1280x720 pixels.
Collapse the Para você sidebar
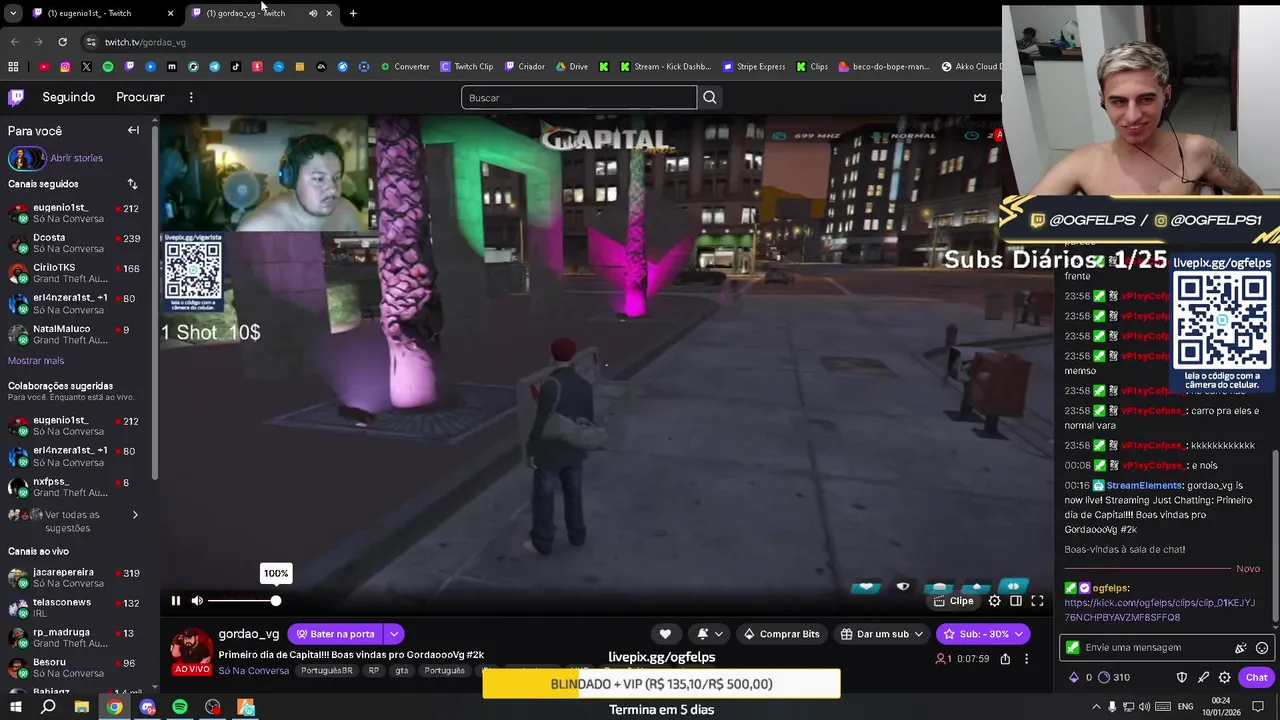click(x=133, y=130)
